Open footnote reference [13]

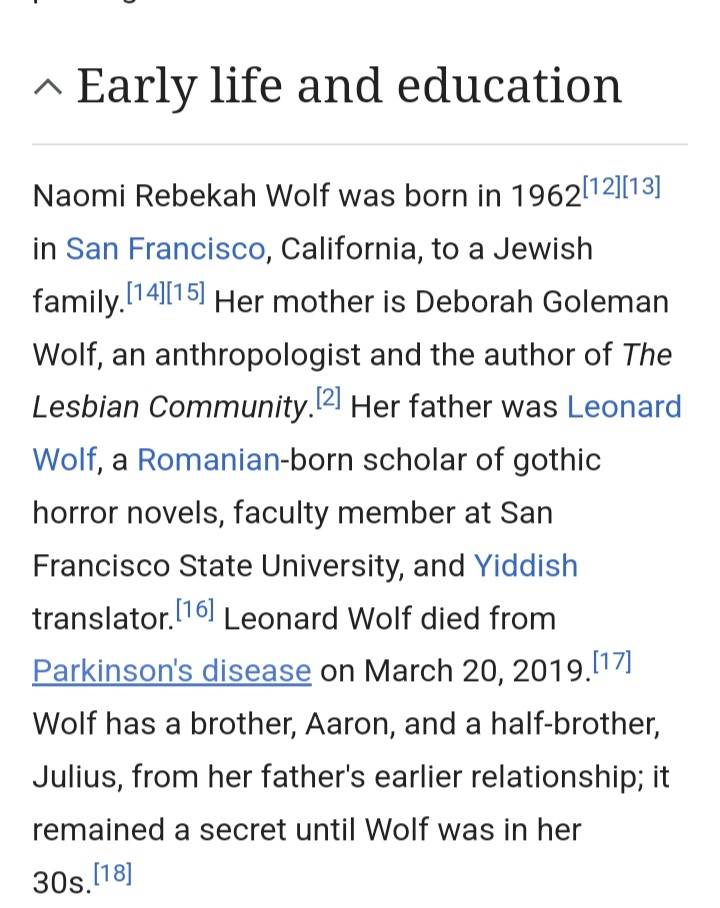click(641, 186)
